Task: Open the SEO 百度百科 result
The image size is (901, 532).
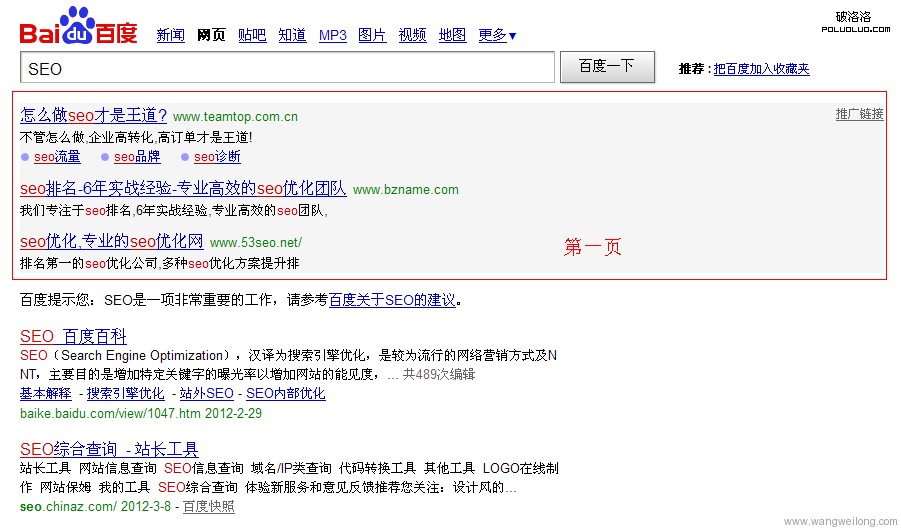Action: pos(73,337)
